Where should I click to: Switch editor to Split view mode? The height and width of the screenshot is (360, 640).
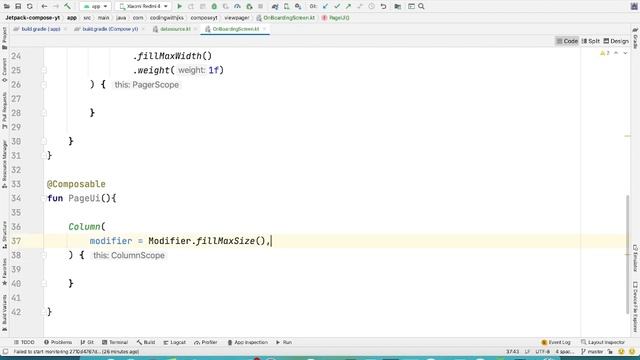(591, 41)
